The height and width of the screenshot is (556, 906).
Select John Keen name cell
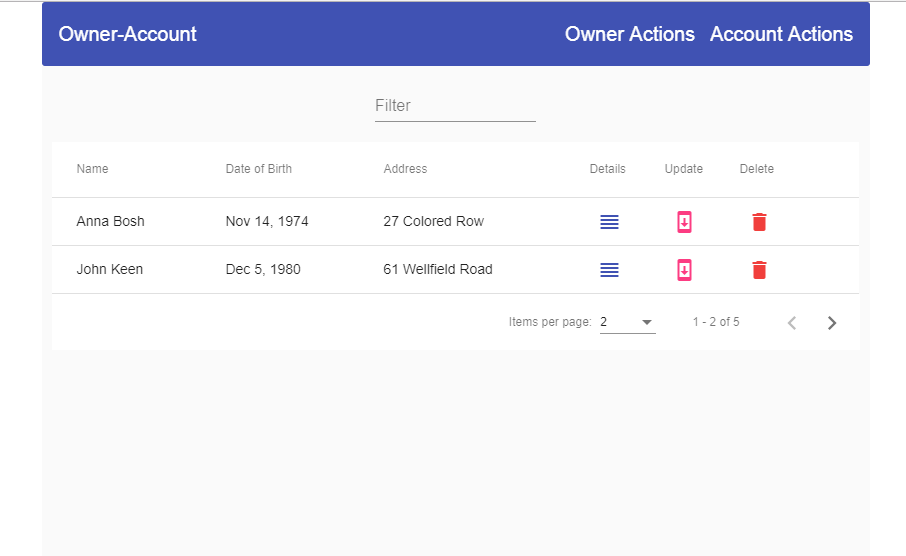pyautogui.click(x=110, y=270)
